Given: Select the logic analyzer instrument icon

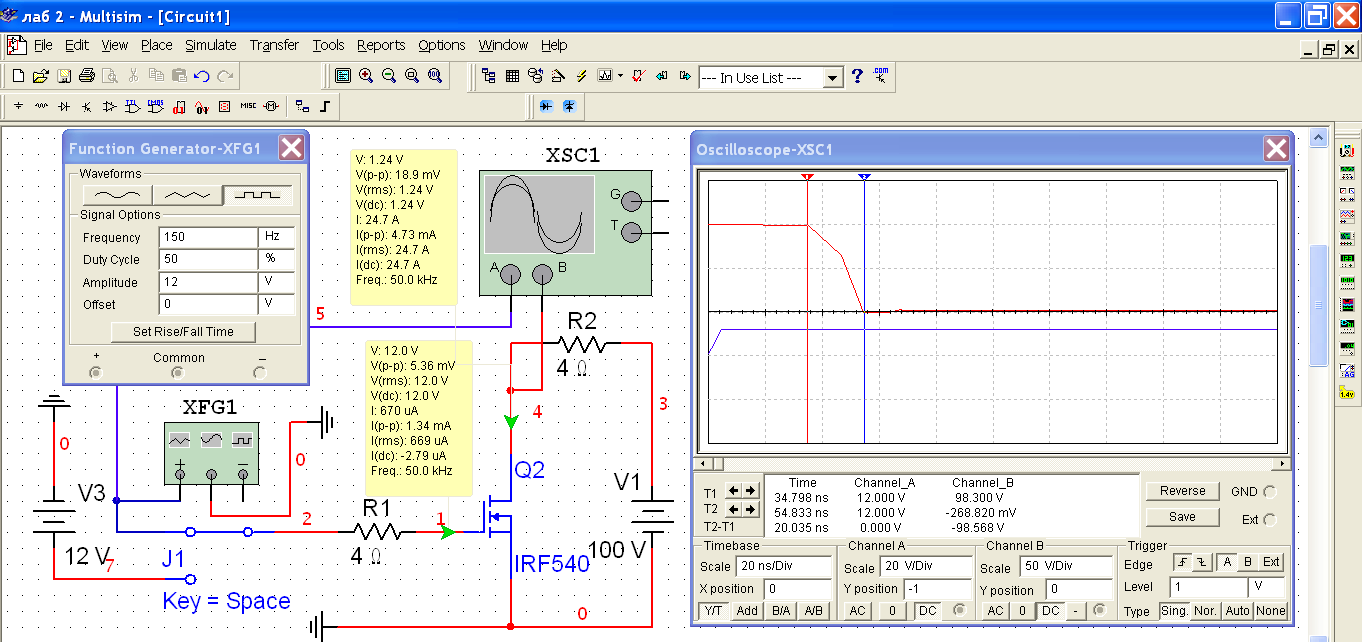Looking at the screenshot, I should [1347, 302].
